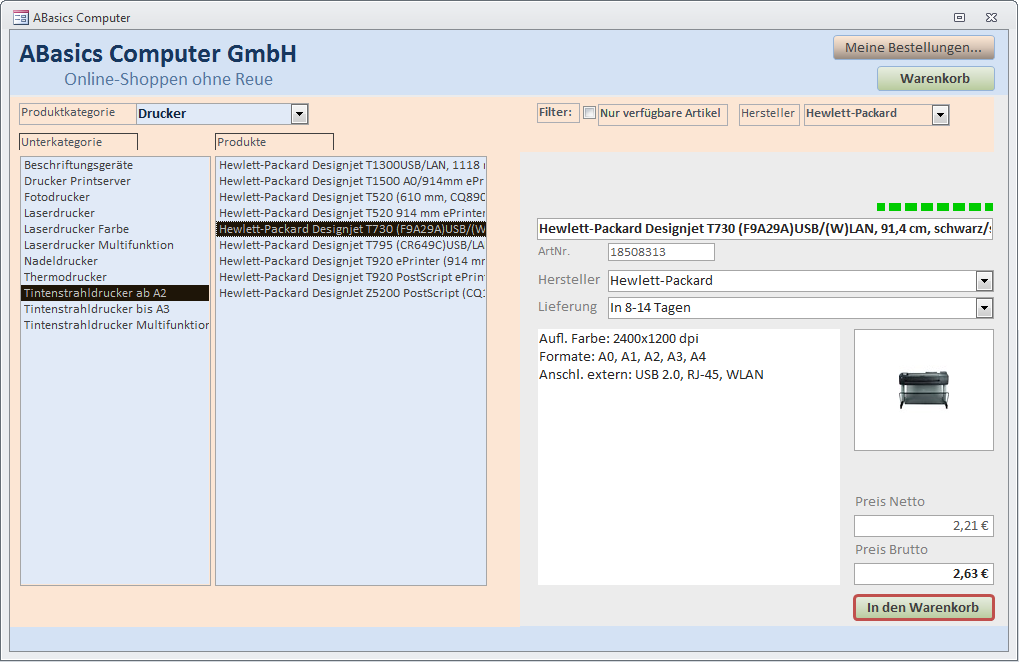Choose 'Tintenstrahldrucker bis A3' subcategory

pos(97,309)
